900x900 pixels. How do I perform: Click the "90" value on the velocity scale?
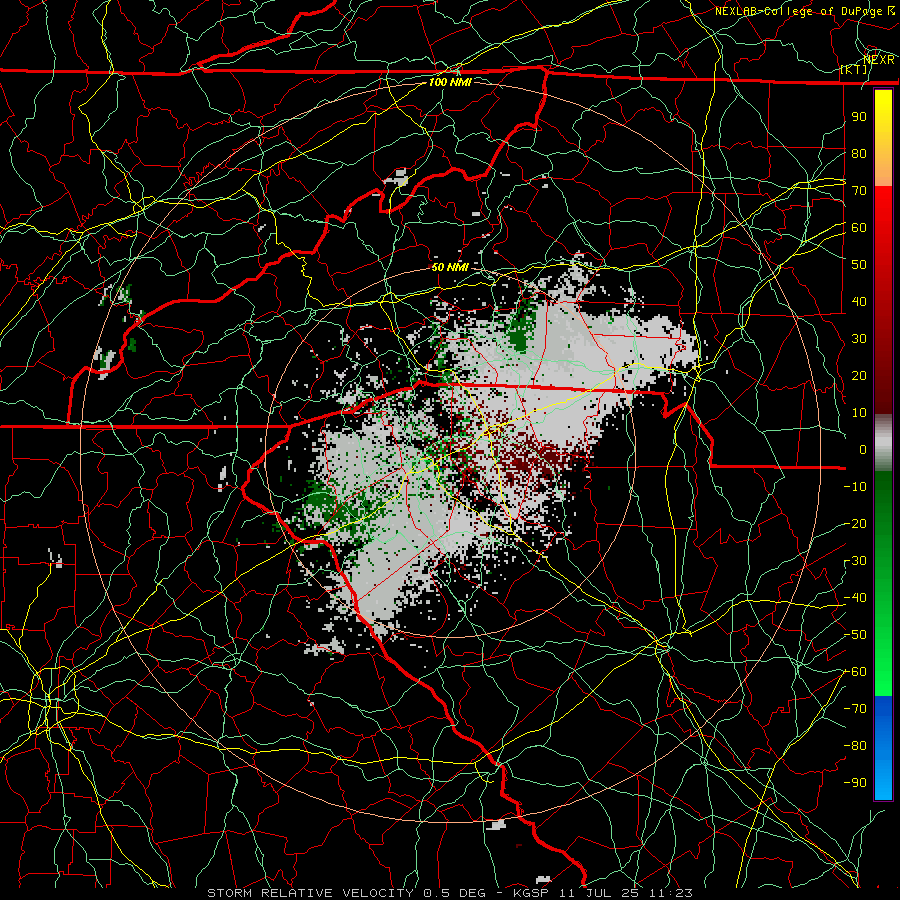pos(859,117)
